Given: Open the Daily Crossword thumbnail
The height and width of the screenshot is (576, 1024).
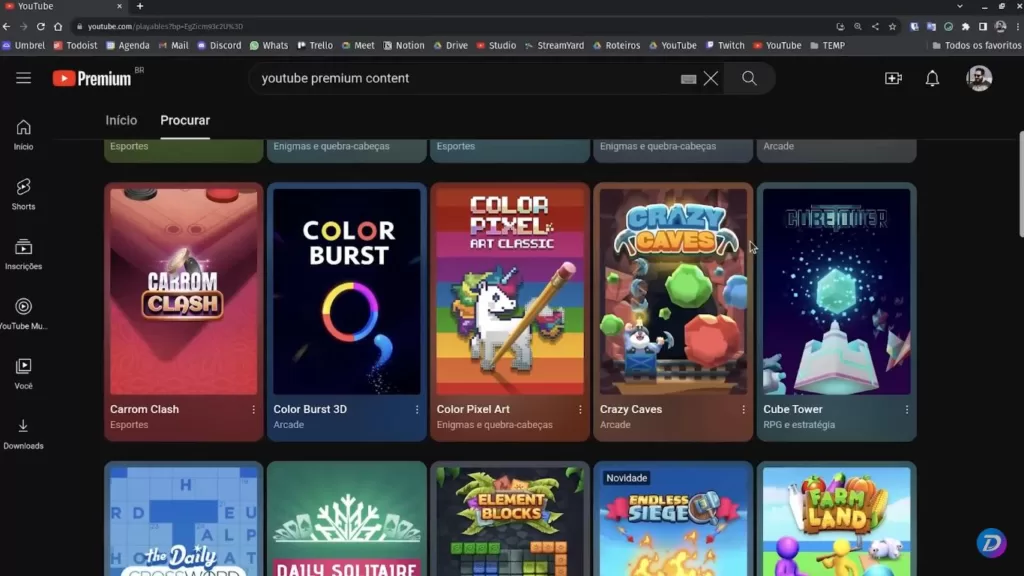Looking at the screenshot, I should tap(184, 521).
